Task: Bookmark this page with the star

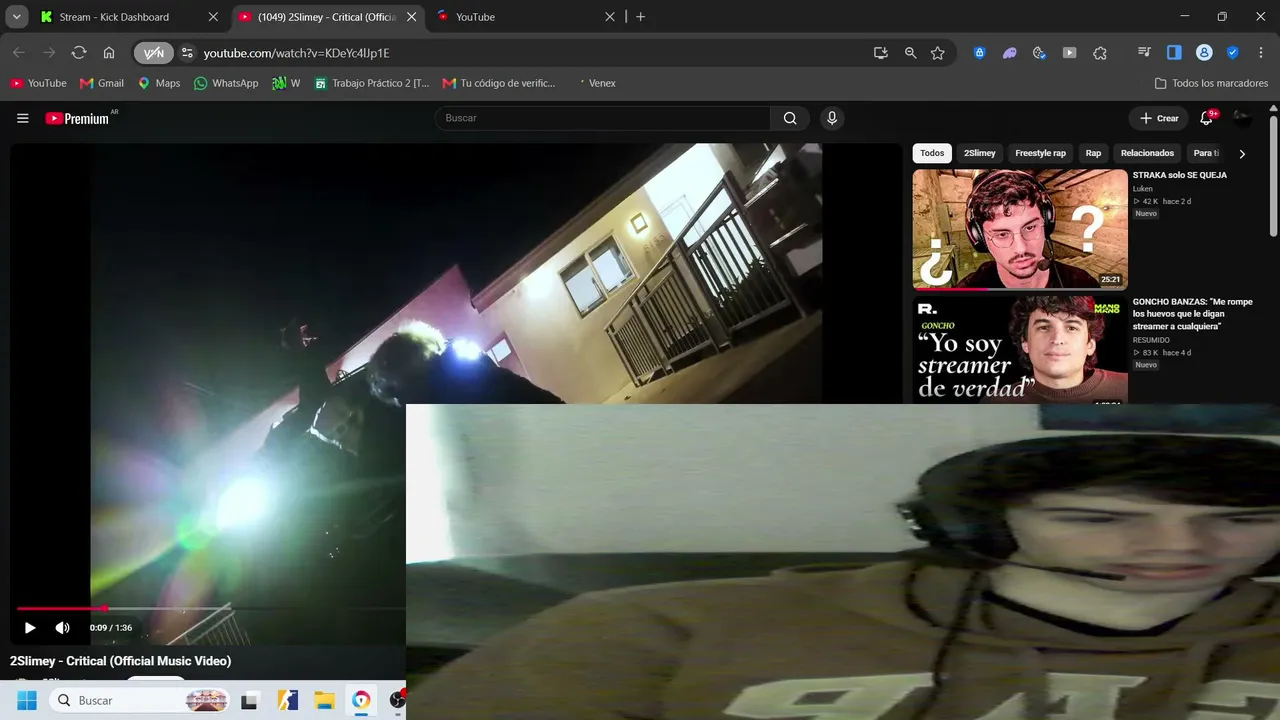Action: (938, 53)
